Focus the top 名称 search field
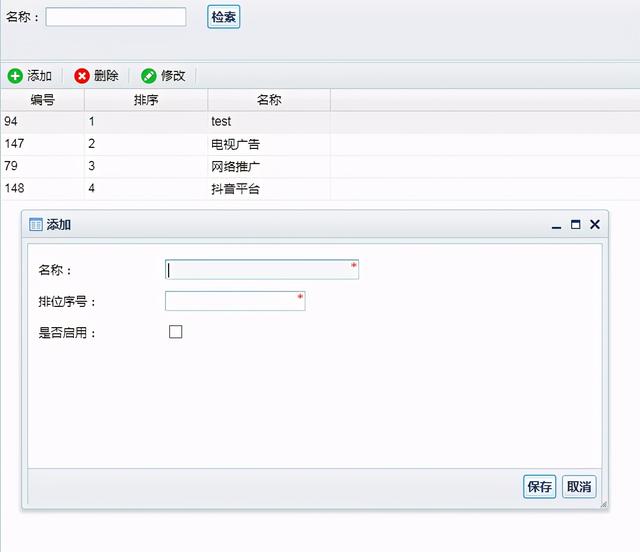Screen dimensions: 640x552 [116, 17]
